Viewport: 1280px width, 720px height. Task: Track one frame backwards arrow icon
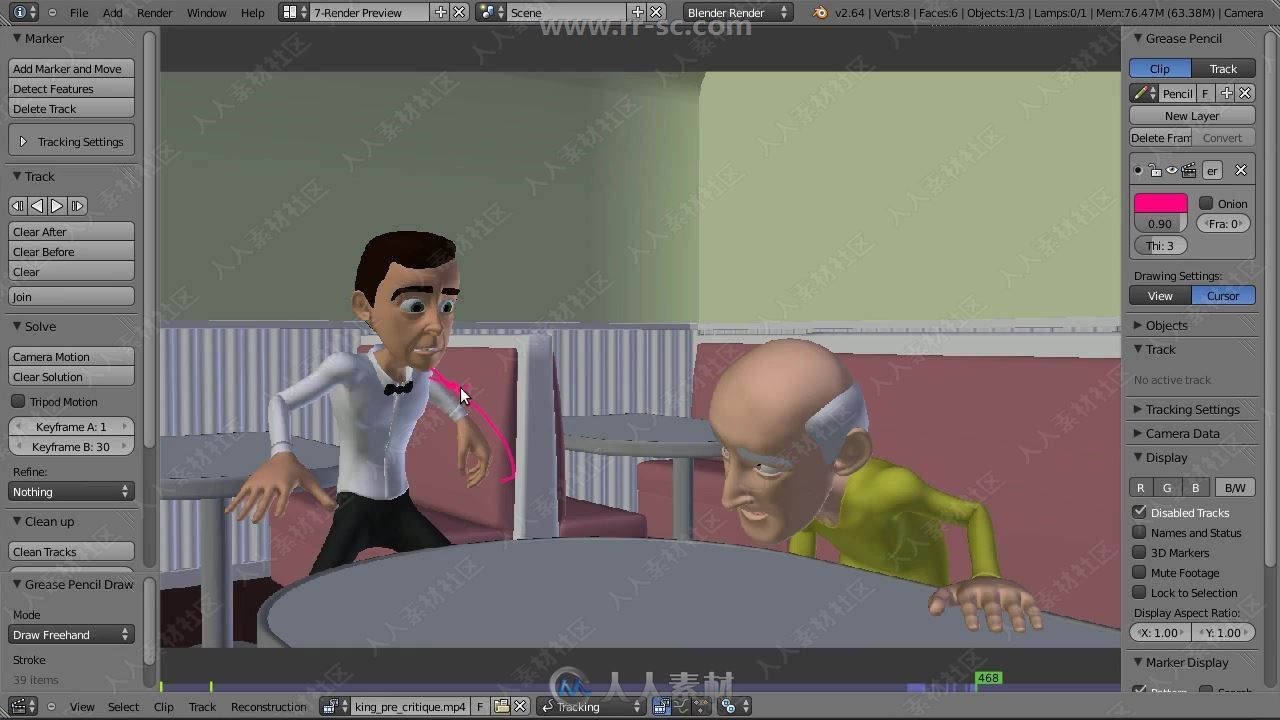37,206
